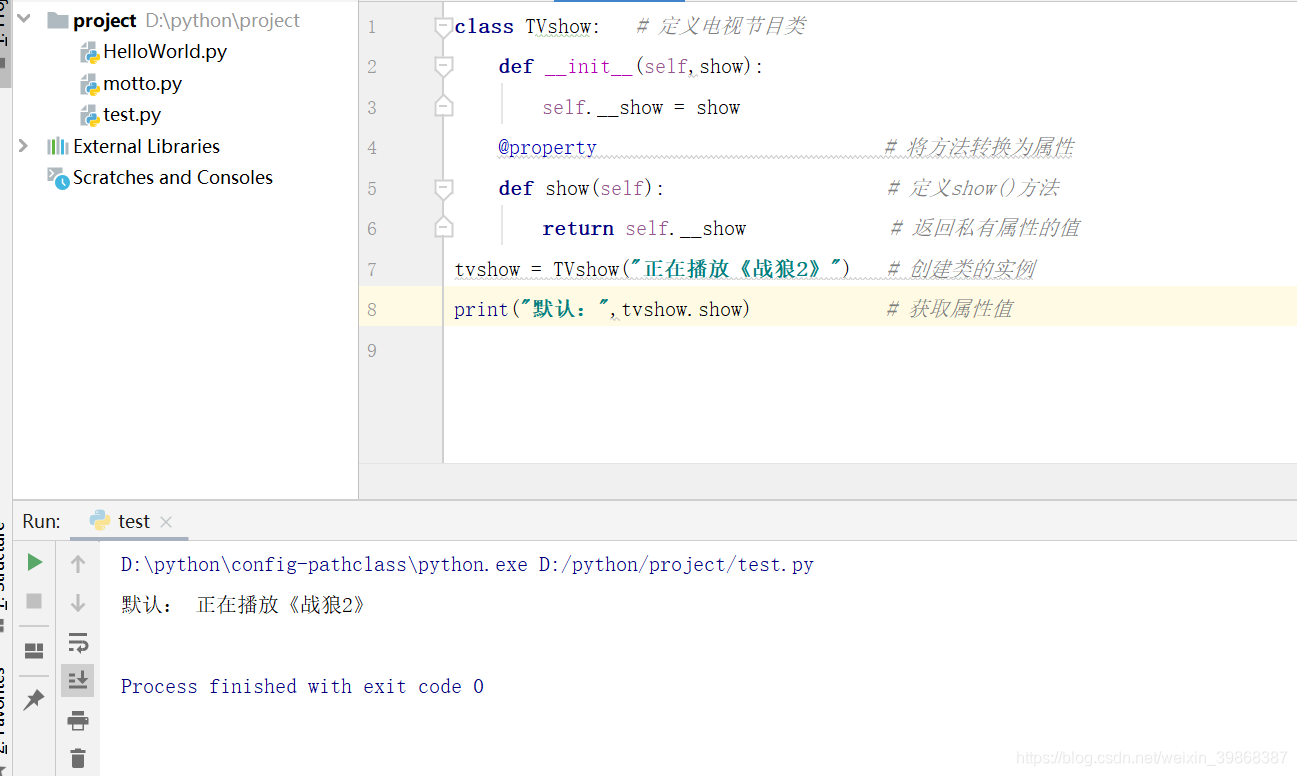Click comment '# 定义show()方法'
This screenshot has width=1297, height=776.
973,188
